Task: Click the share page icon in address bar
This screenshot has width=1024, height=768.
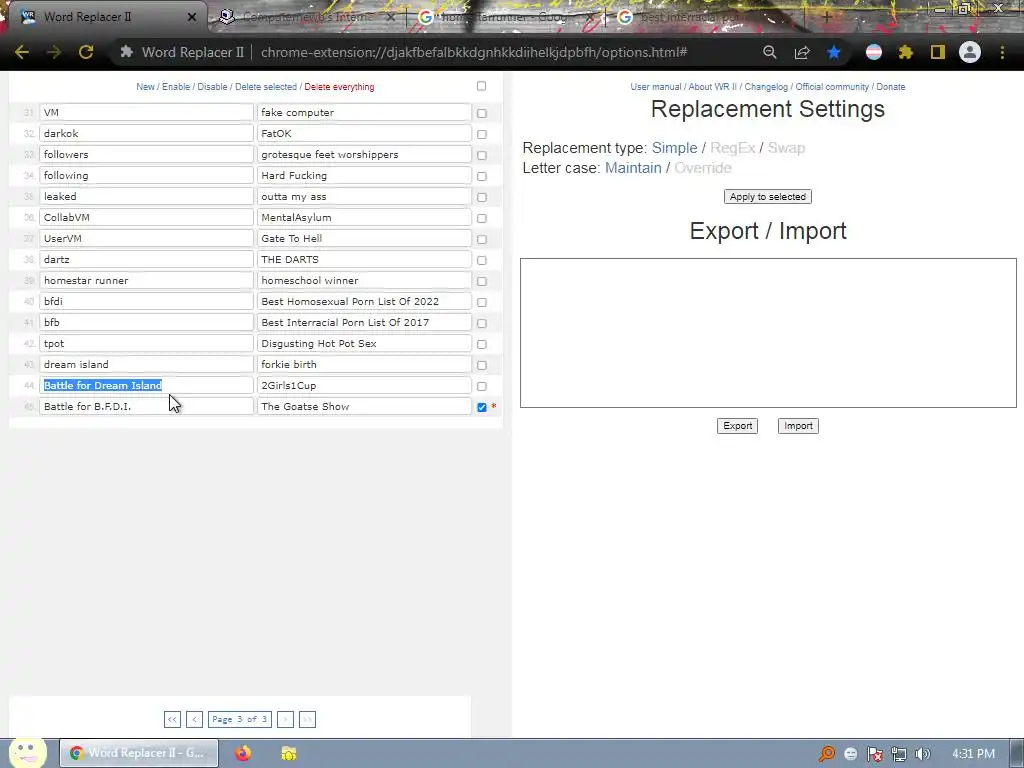Action: pos(802,52)
